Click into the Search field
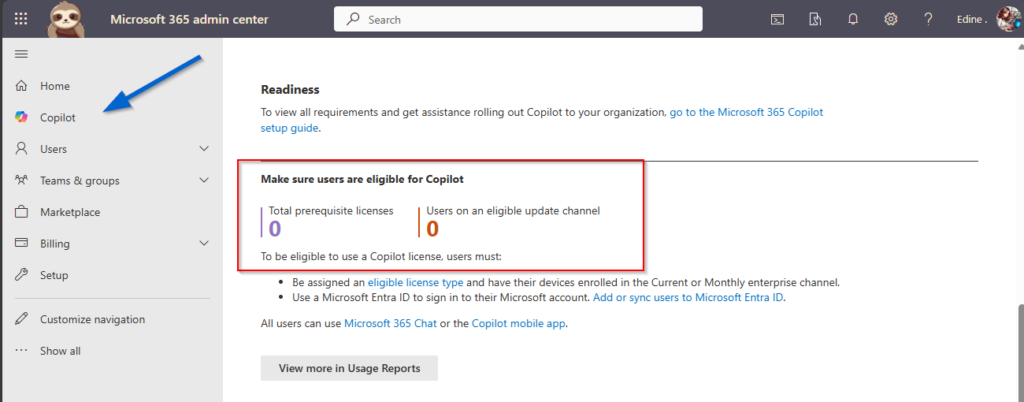Screen dimensions: 1024x402 [x=518, y=20]
